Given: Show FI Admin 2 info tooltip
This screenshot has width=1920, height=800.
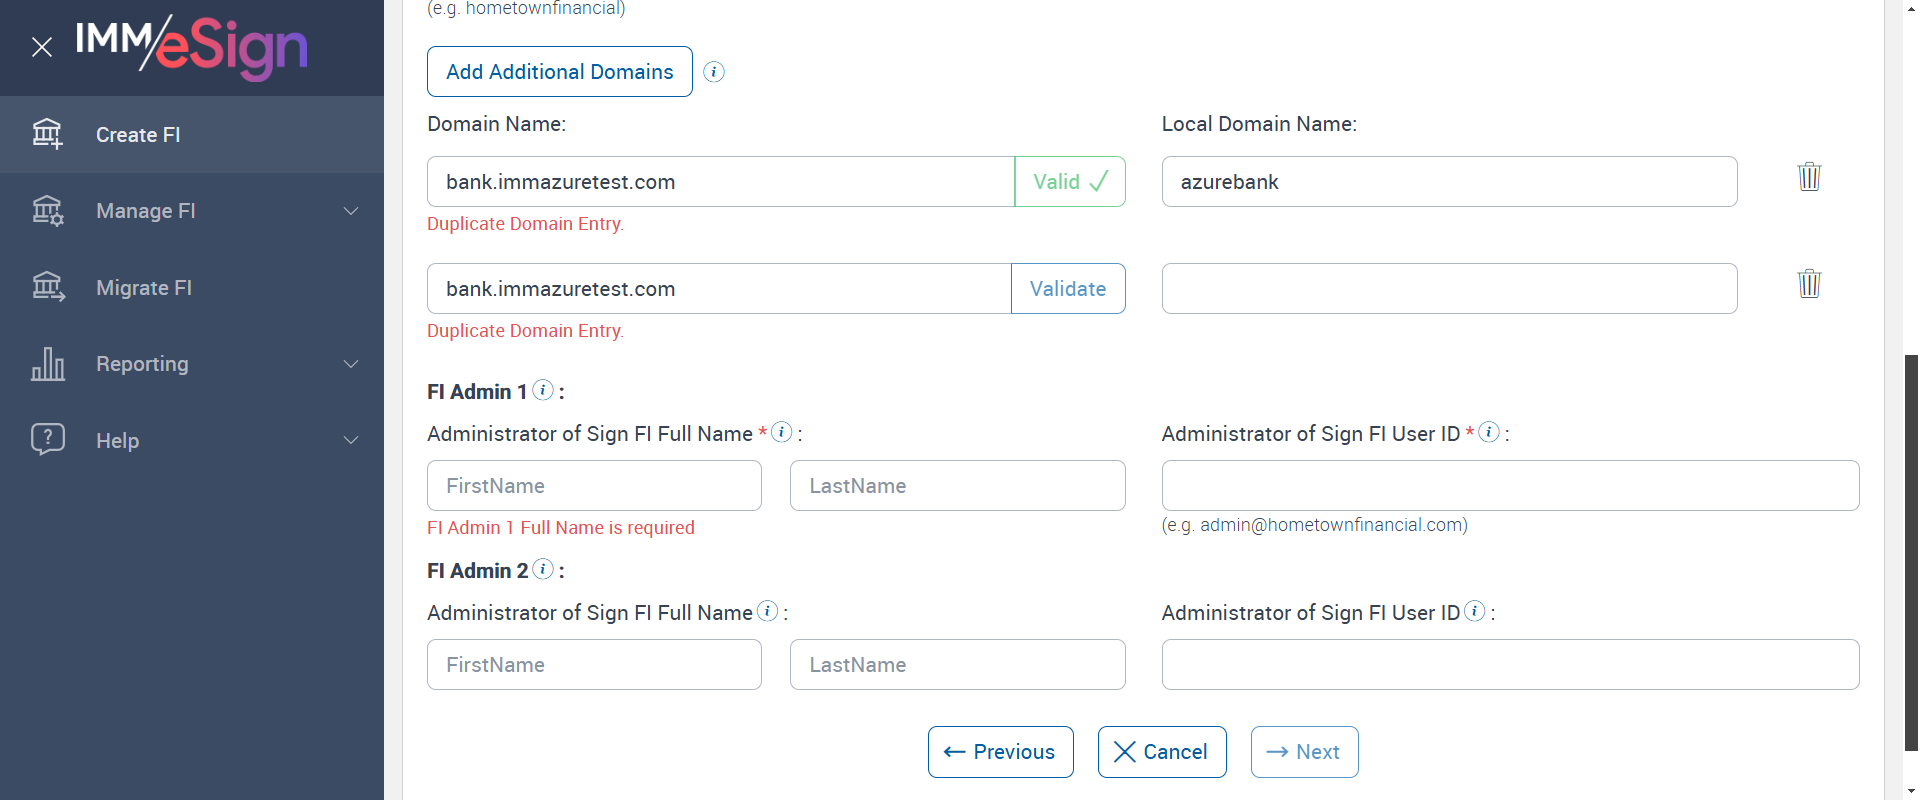Looking at the screenshot, I should (x=543, y=569).
